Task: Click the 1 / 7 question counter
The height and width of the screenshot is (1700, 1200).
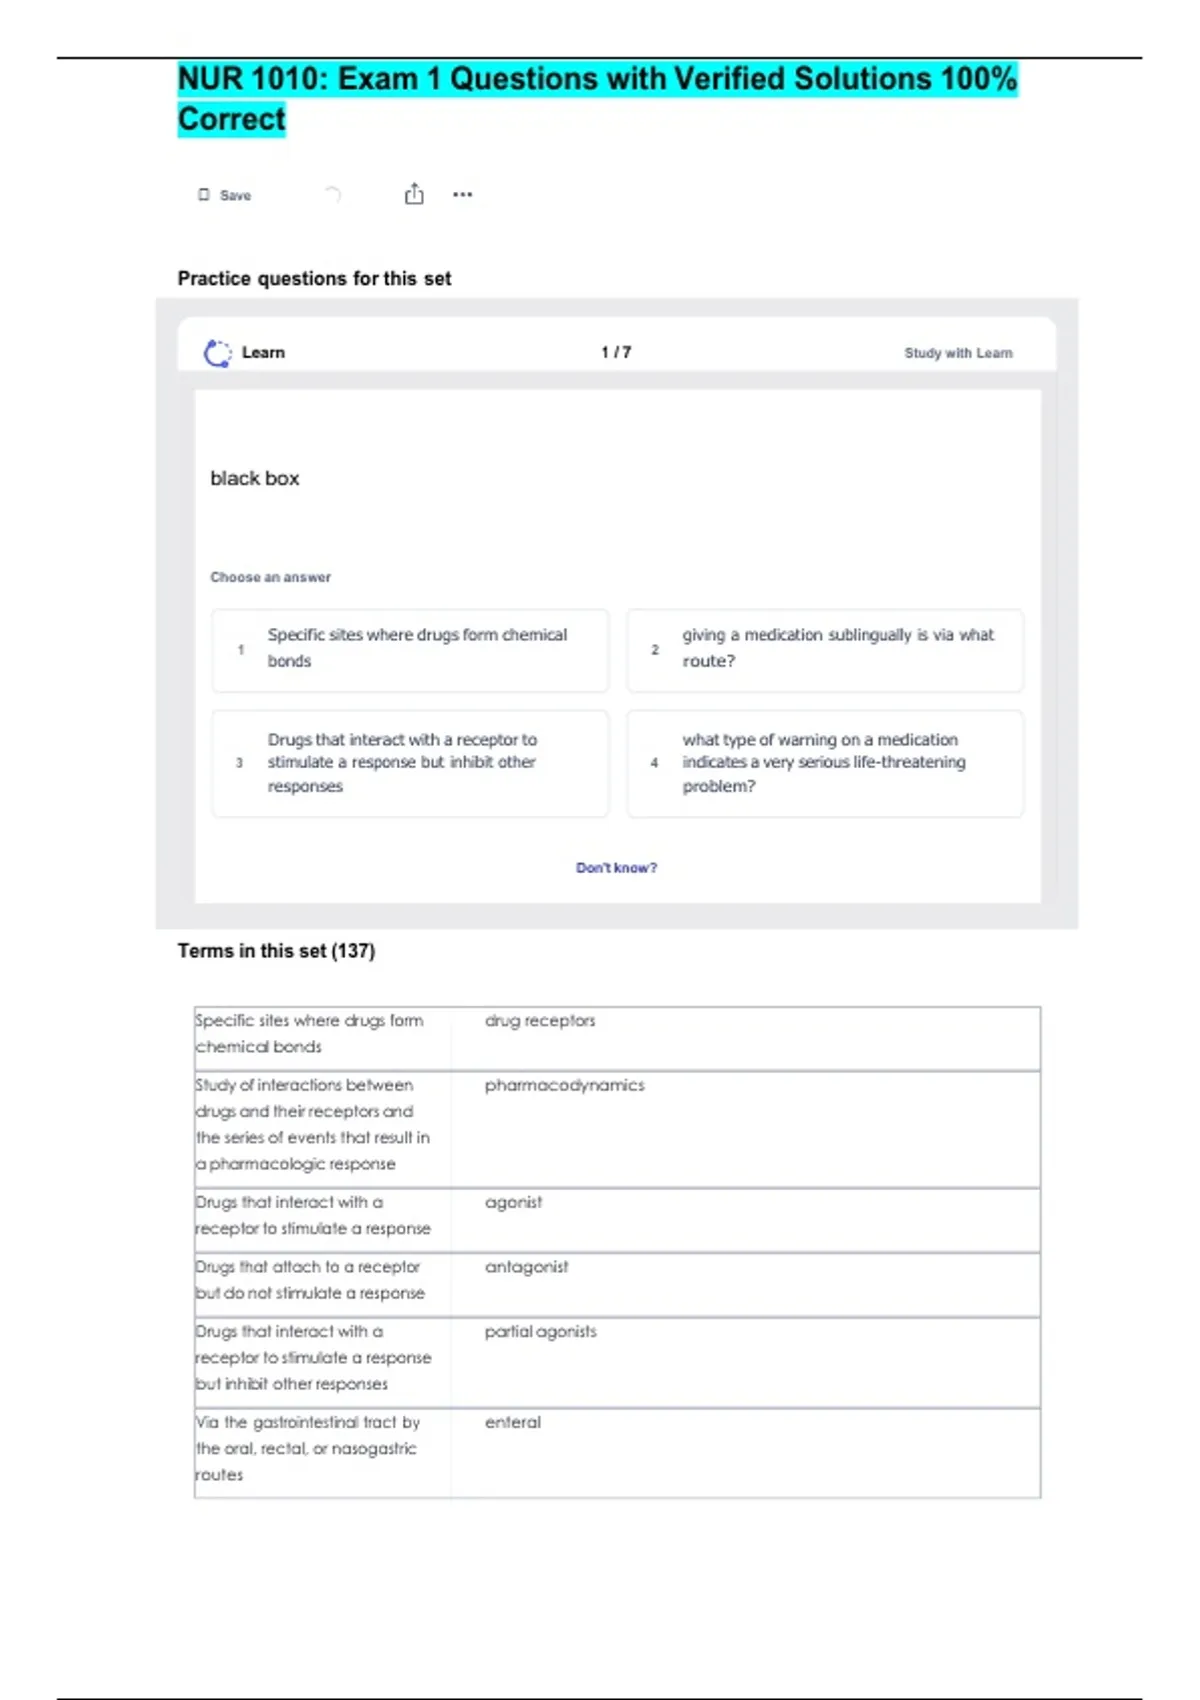Action: point(616,352)
